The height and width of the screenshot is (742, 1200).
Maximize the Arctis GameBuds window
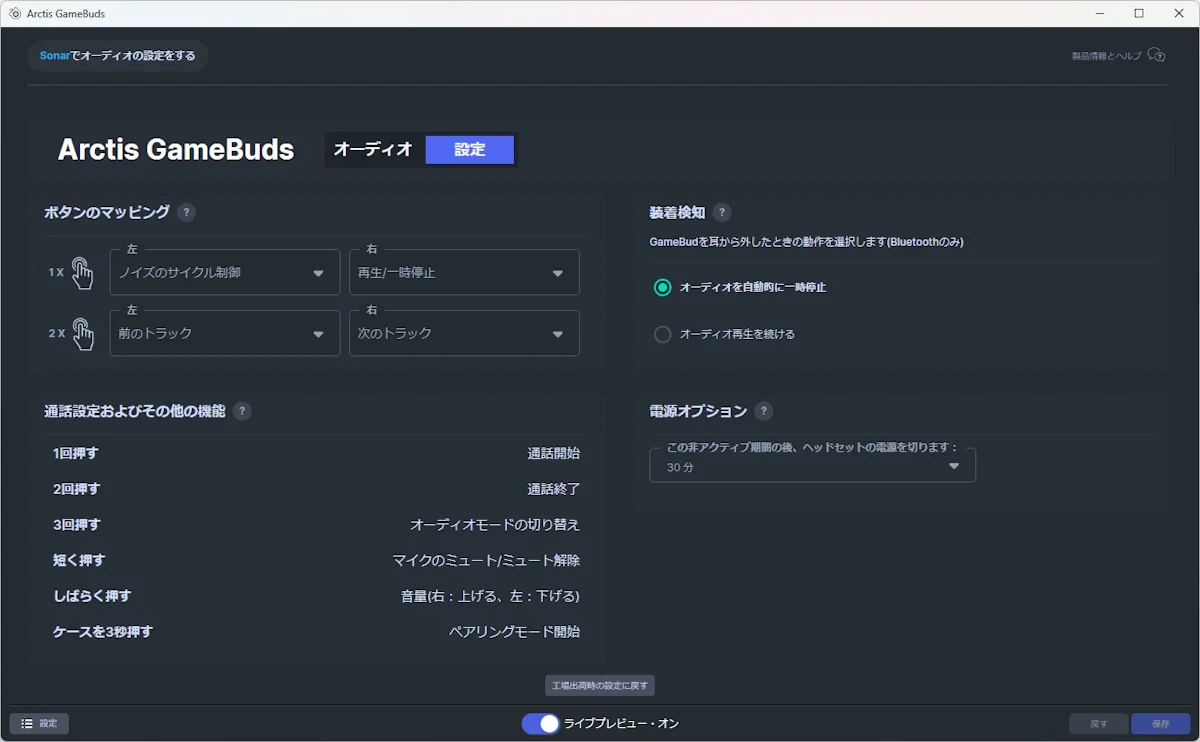pos(1139,14)
